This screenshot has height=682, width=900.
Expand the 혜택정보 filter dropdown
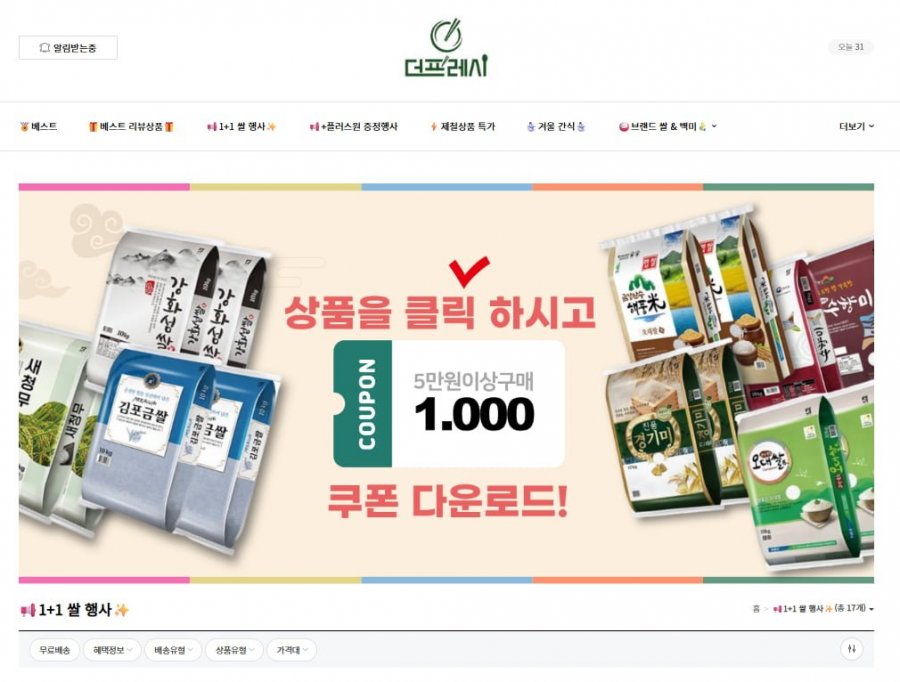pos(112,650)
